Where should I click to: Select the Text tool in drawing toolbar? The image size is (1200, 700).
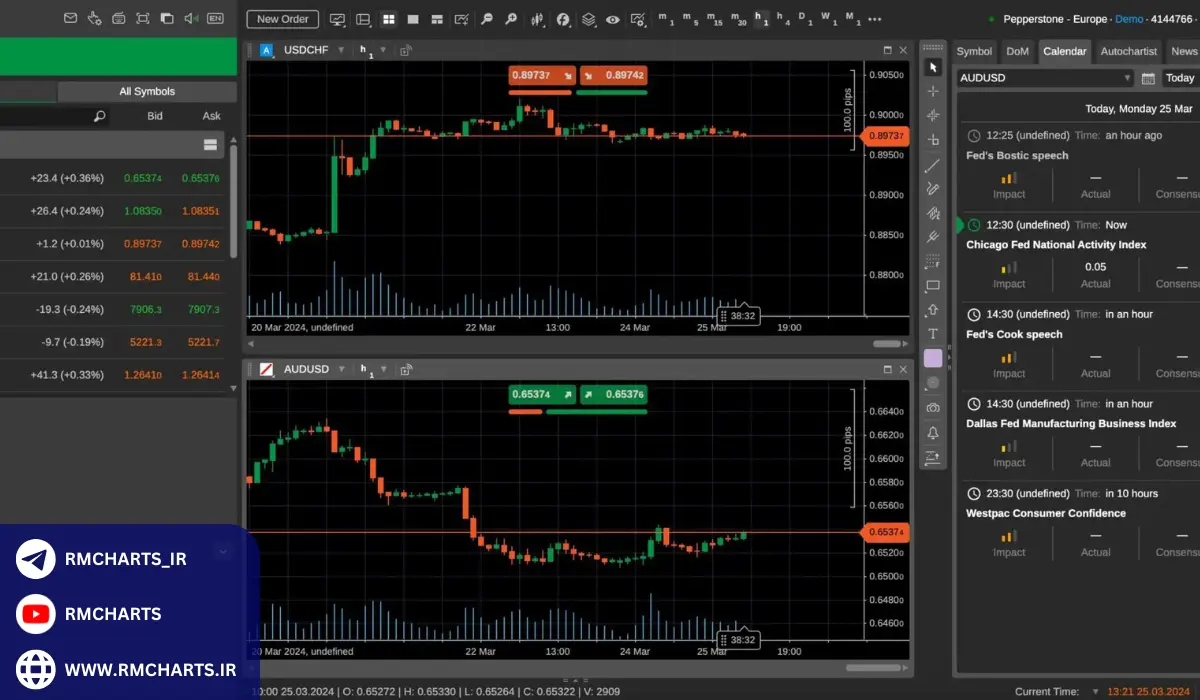(932, 334)
